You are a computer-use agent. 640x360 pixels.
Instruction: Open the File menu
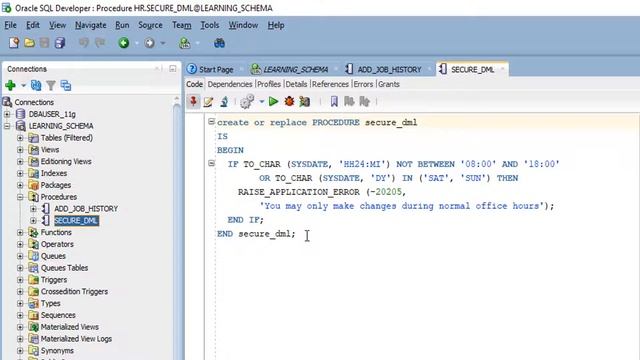11,25
